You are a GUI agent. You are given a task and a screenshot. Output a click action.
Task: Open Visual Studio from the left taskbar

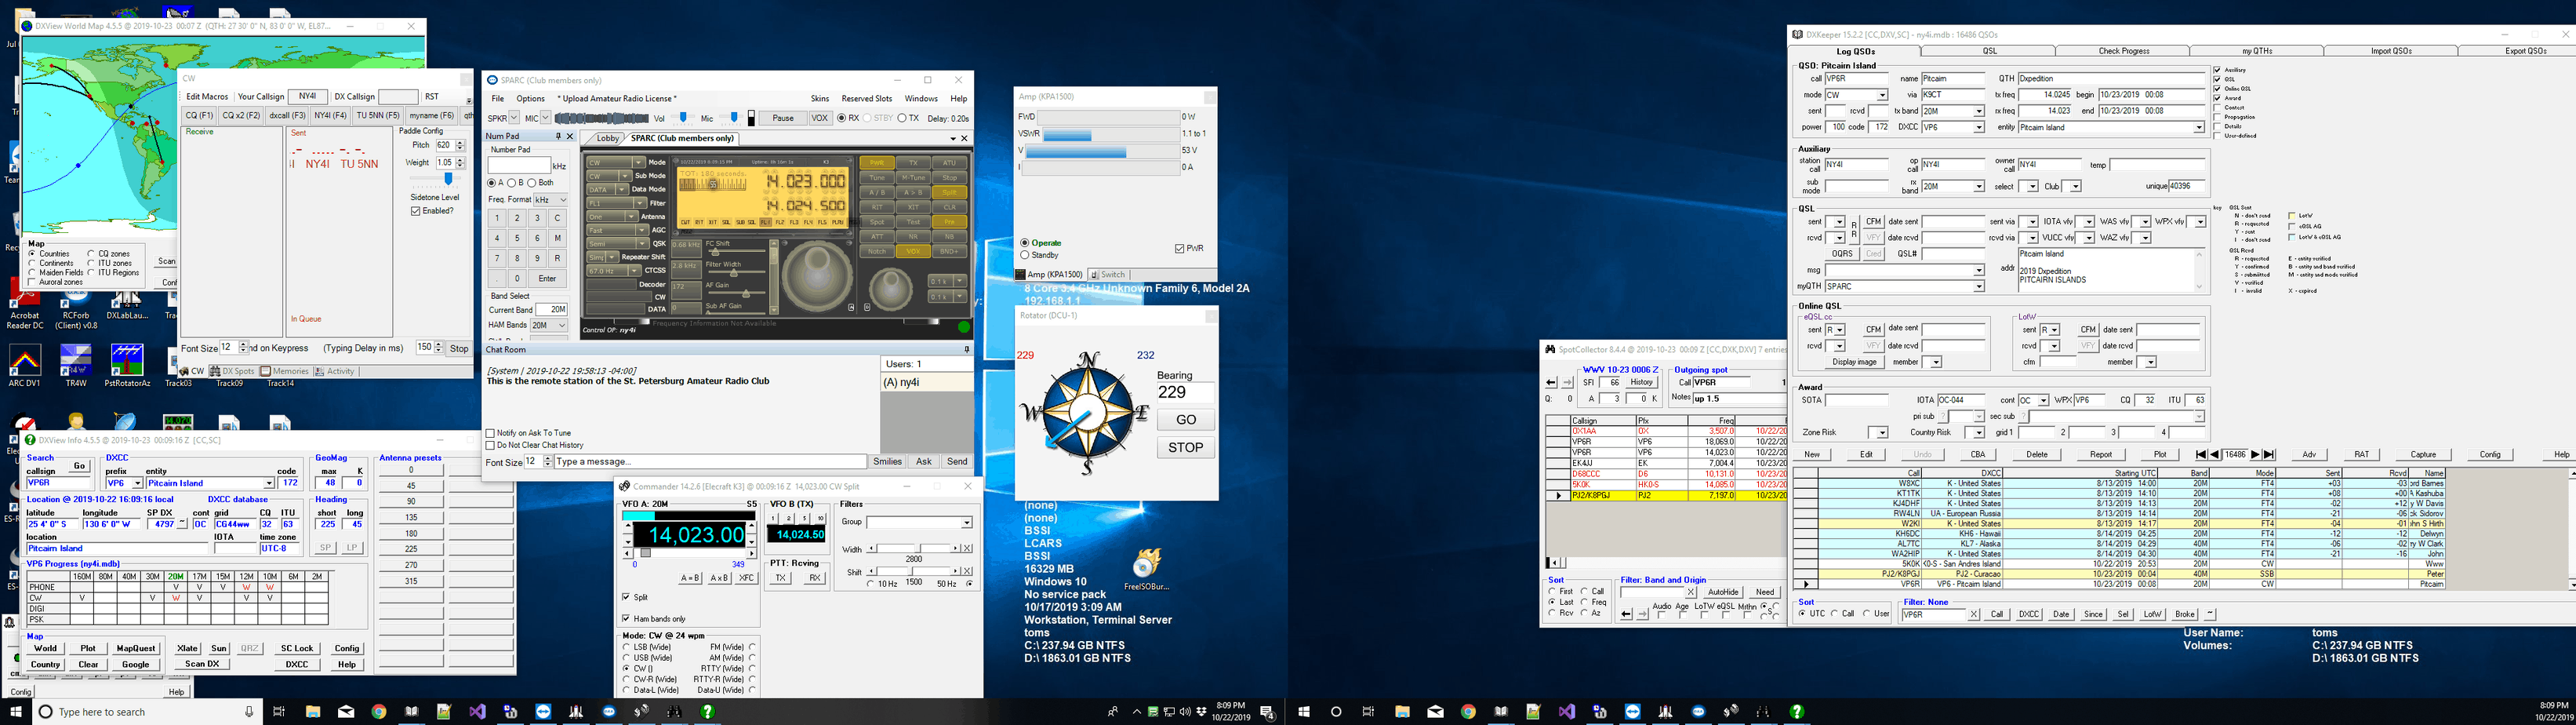click(x=477, y=712)
